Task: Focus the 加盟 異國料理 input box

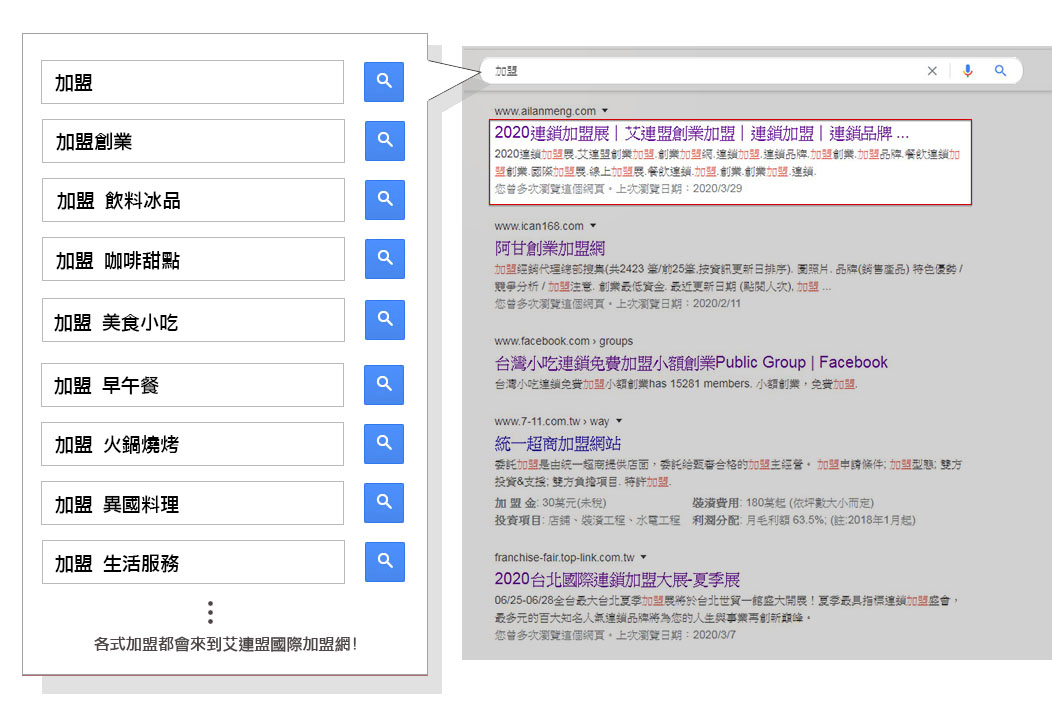Action: click(x=192, y=504)
